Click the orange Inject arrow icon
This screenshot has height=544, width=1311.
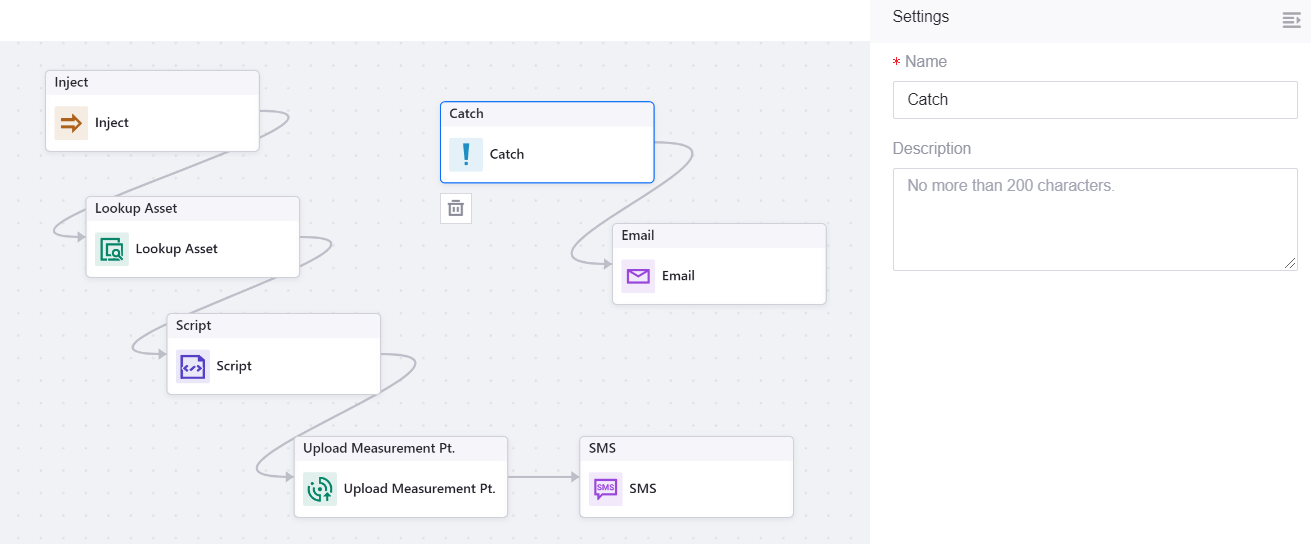point(71,123)
